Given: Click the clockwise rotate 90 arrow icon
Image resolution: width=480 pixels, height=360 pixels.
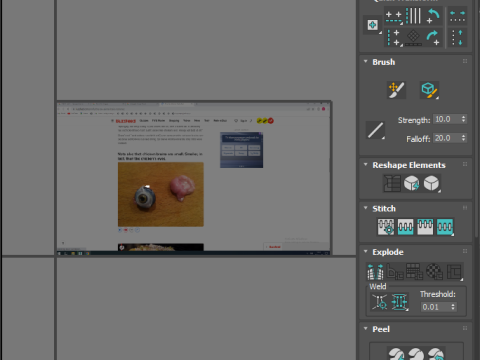Looking at the screenshot, I should pyautogui.click(x=433, y=37).
